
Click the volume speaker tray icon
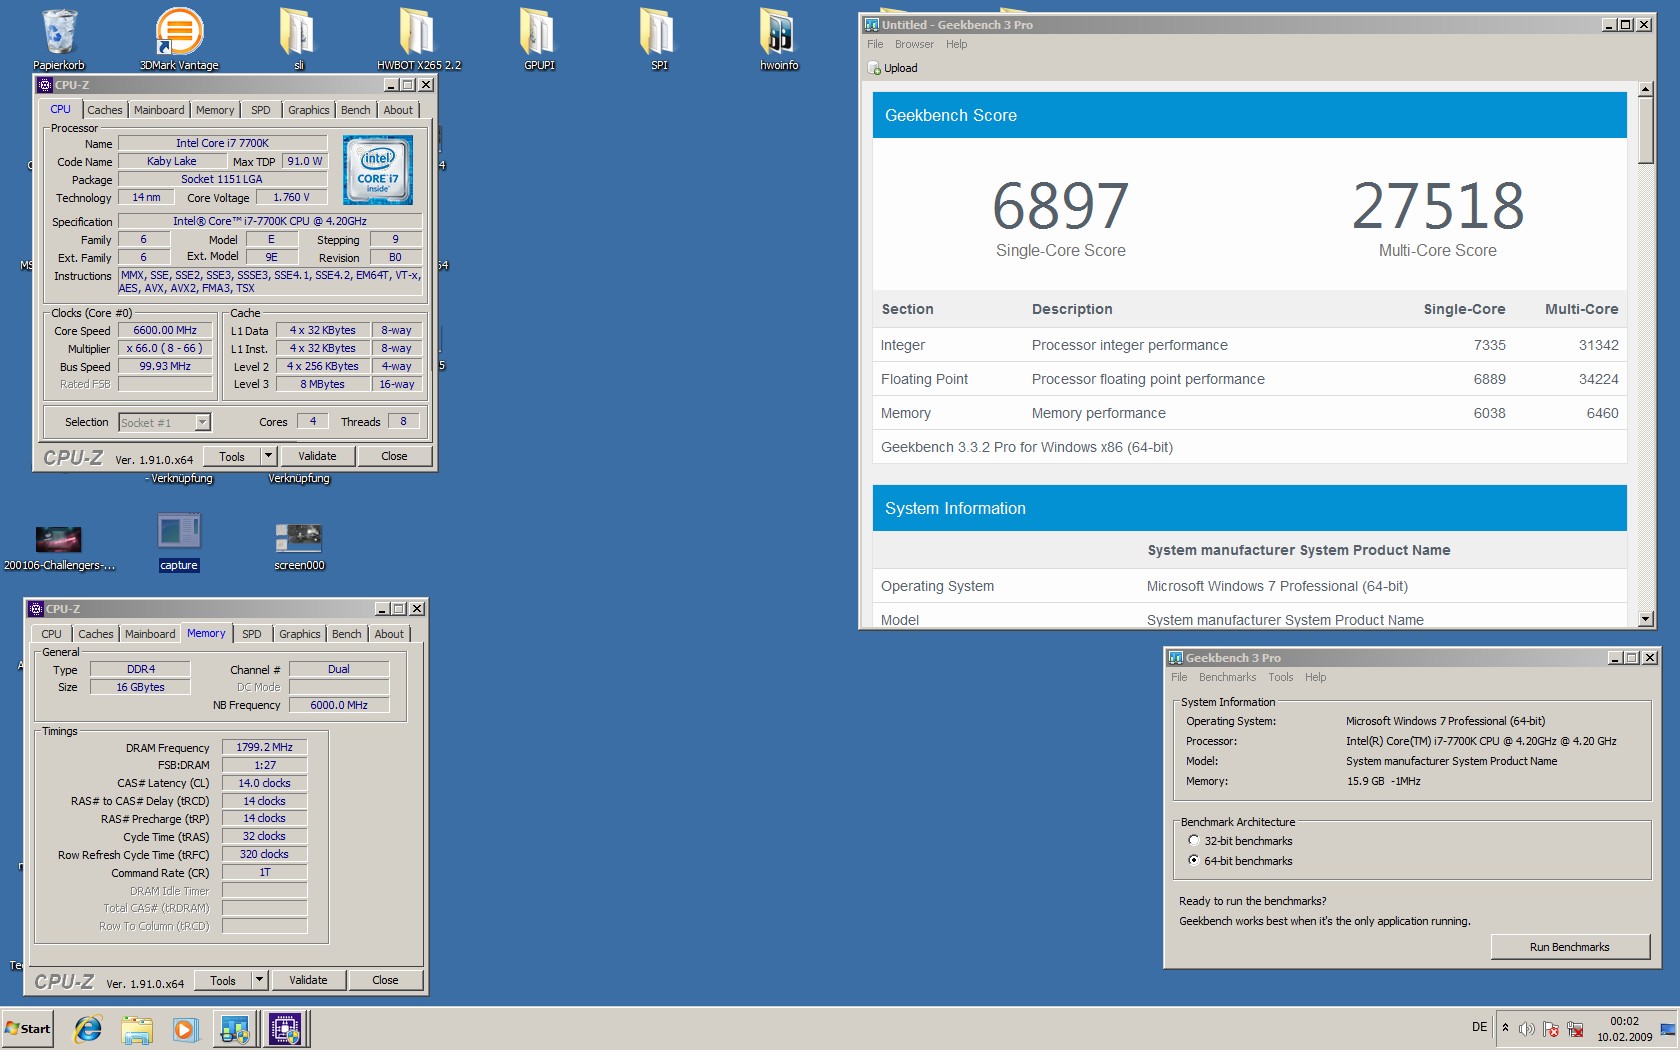1526,1029
